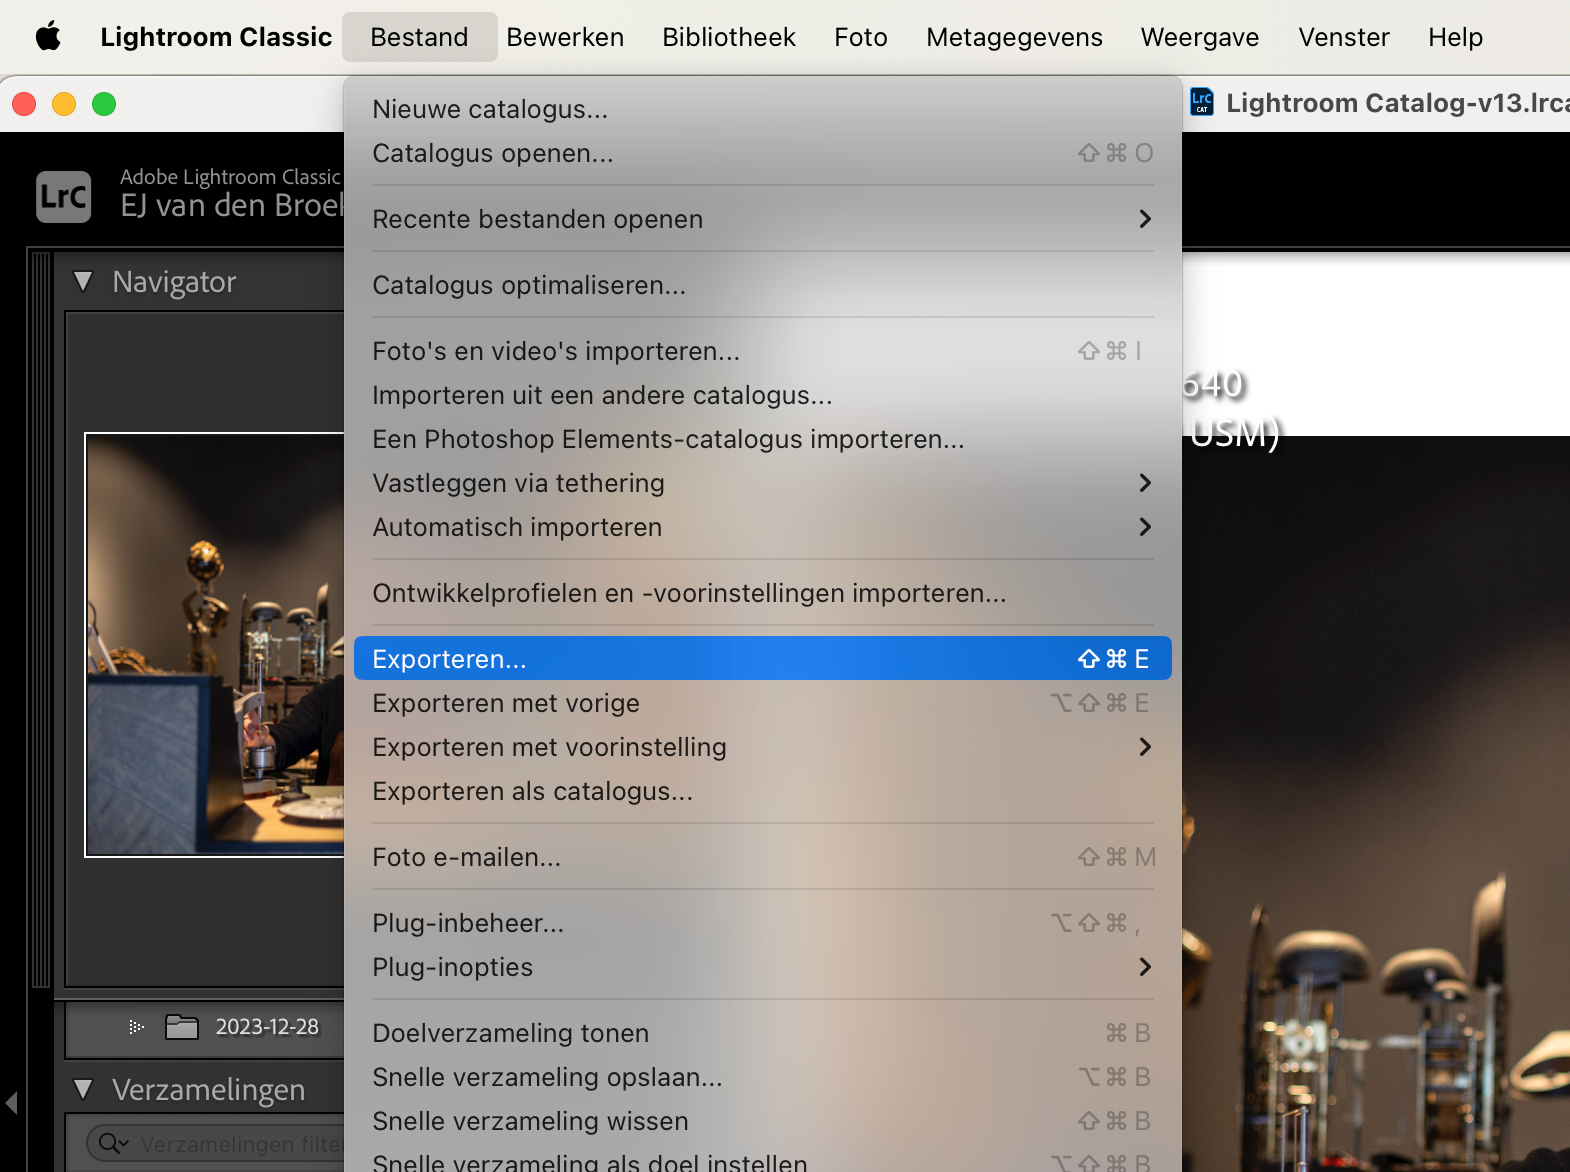
Task: Open the Venster menu
Action: 1344,37
